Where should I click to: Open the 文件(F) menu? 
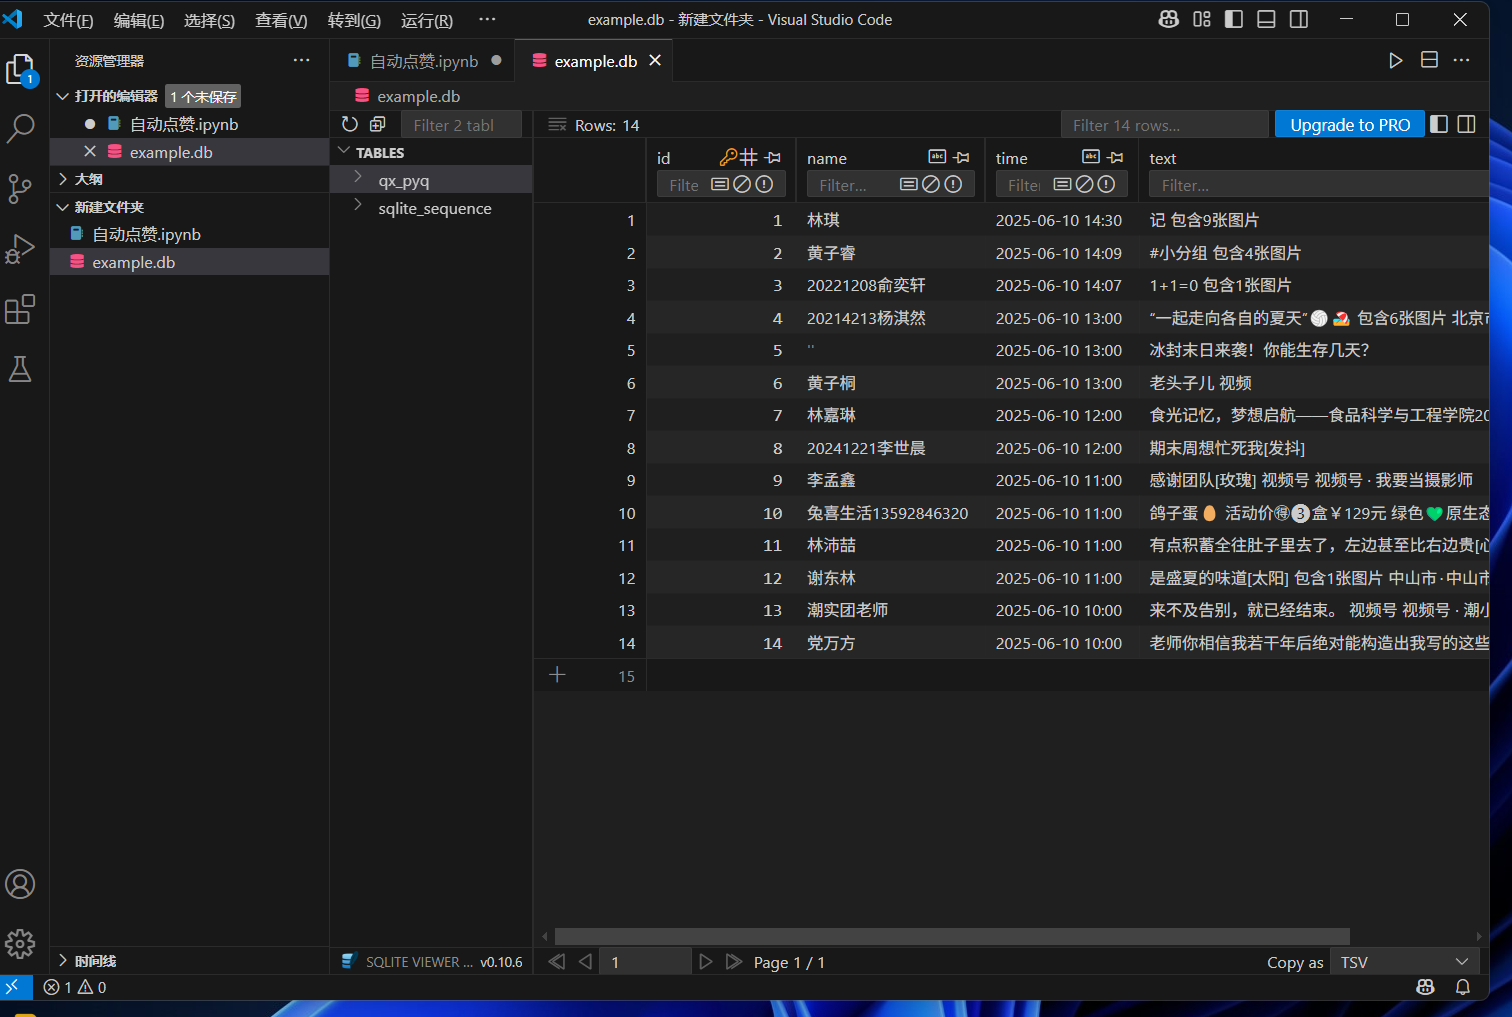point(68,20)
